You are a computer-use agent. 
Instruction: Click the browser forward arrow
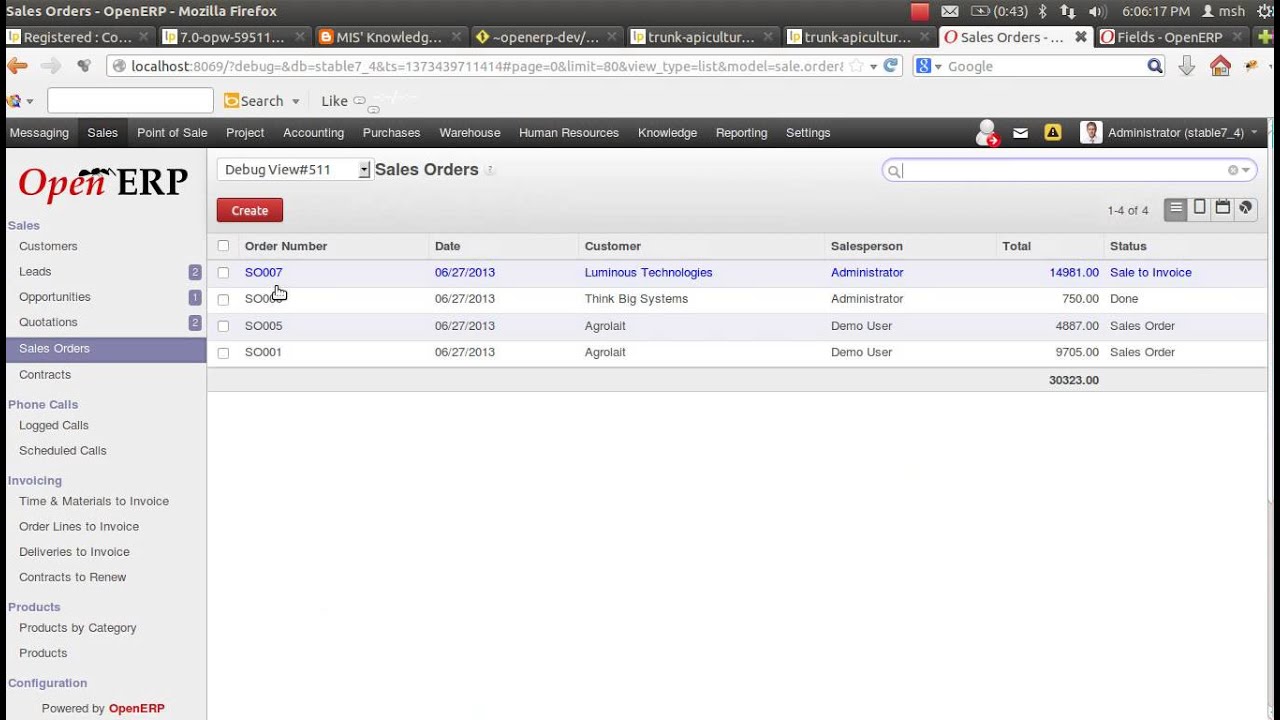coord(51,66)
